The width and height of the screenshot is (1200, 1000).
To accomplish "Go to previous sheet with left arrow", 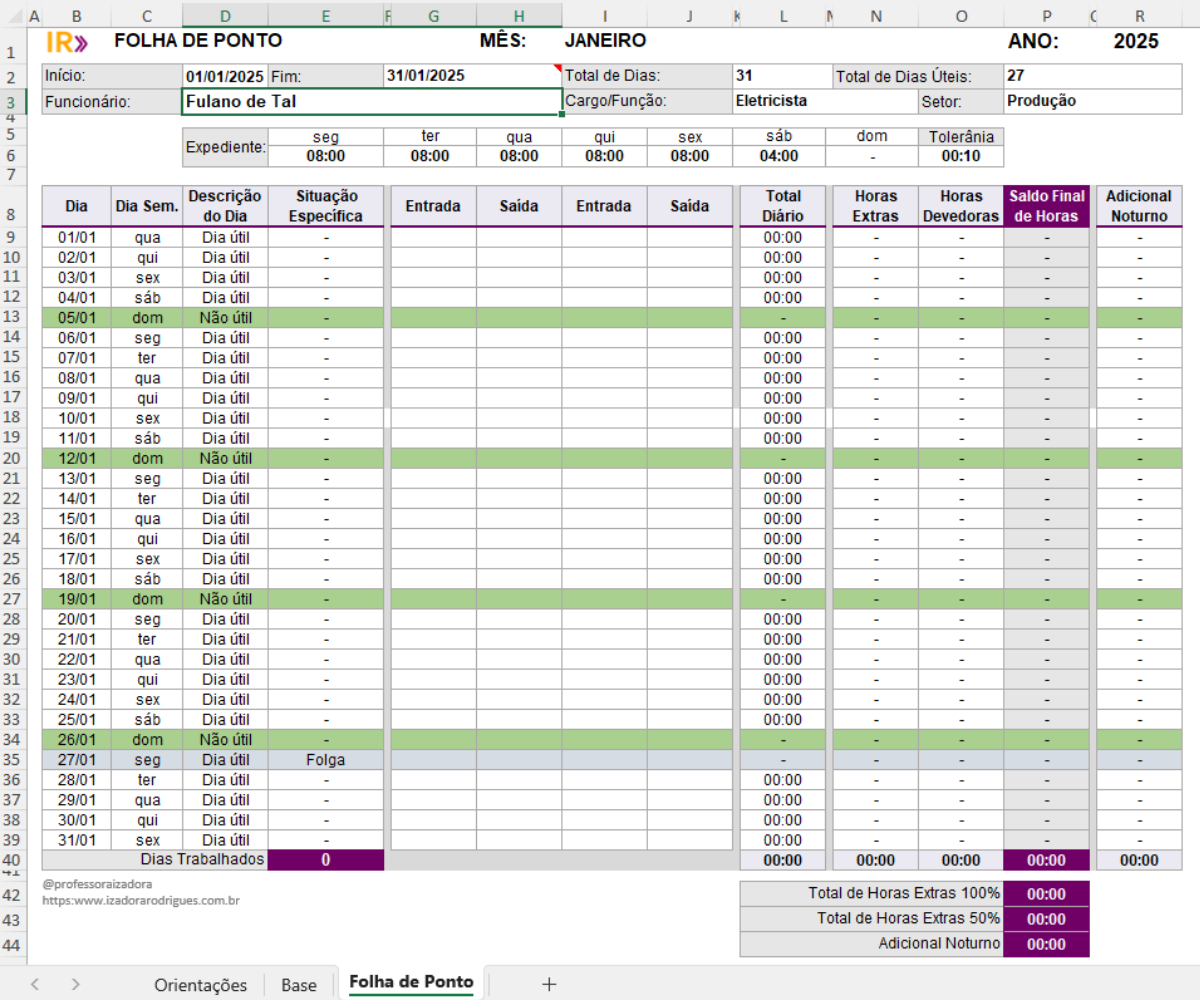I will (35, 985).
